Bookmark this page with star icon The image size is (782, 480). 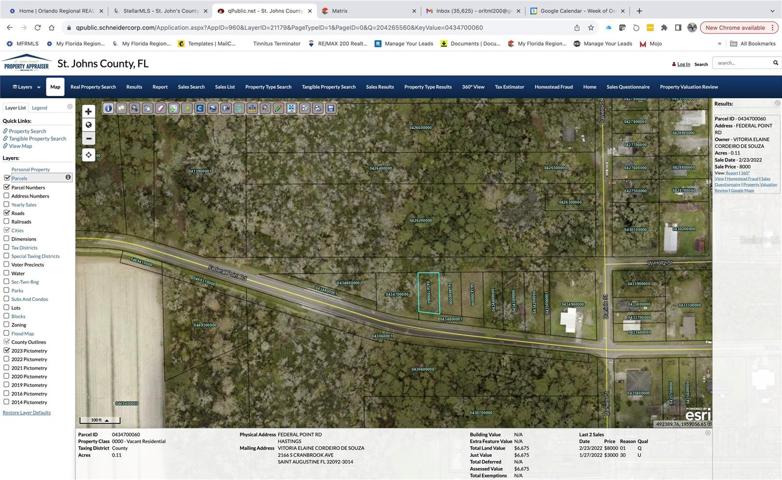591,28
